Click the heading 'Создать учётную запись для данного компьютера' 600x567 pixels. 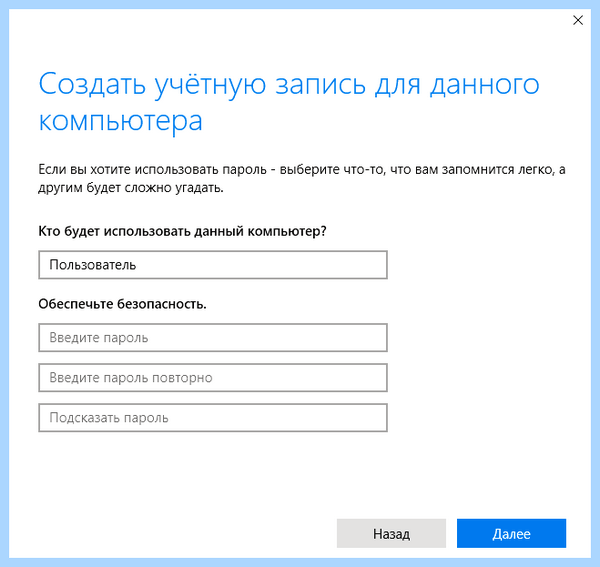click(x=289, y=102)
